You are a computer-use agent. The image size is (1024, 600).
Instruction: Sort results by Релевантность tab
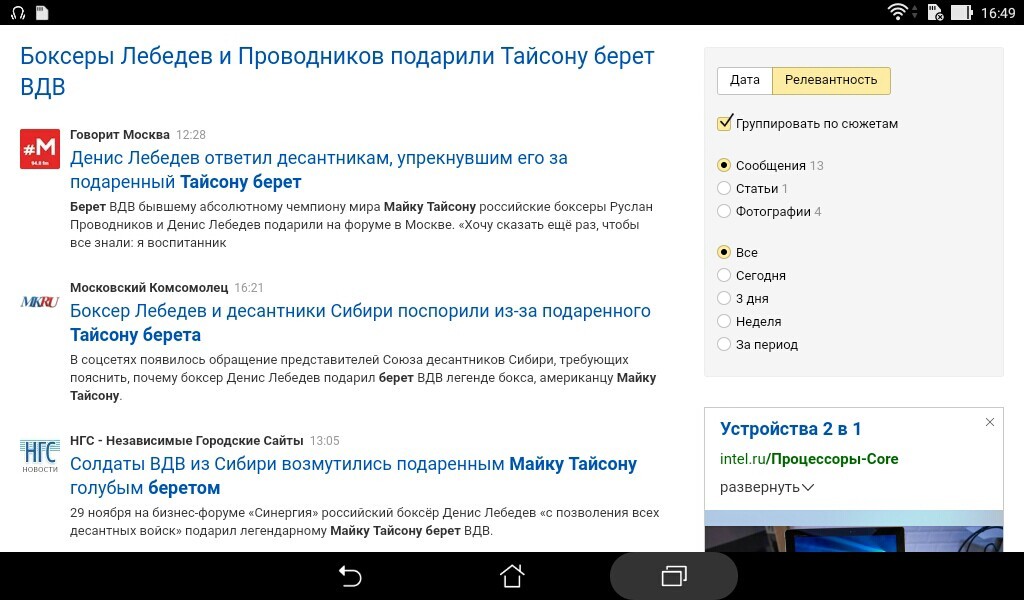tap(831, 80)
